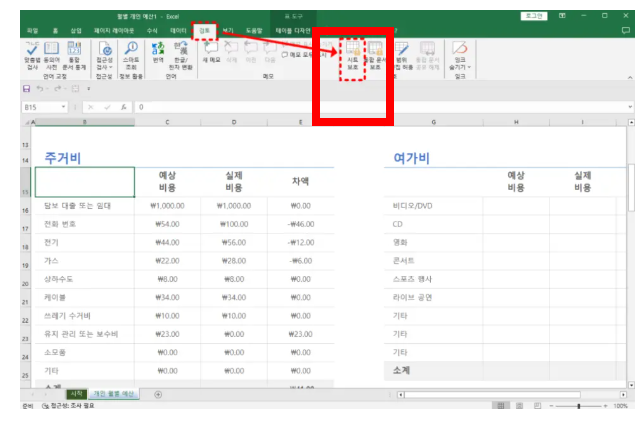This screenshot has width=642, height=448.
Task: Click the login (로그인) button
Action: point(534,16)
